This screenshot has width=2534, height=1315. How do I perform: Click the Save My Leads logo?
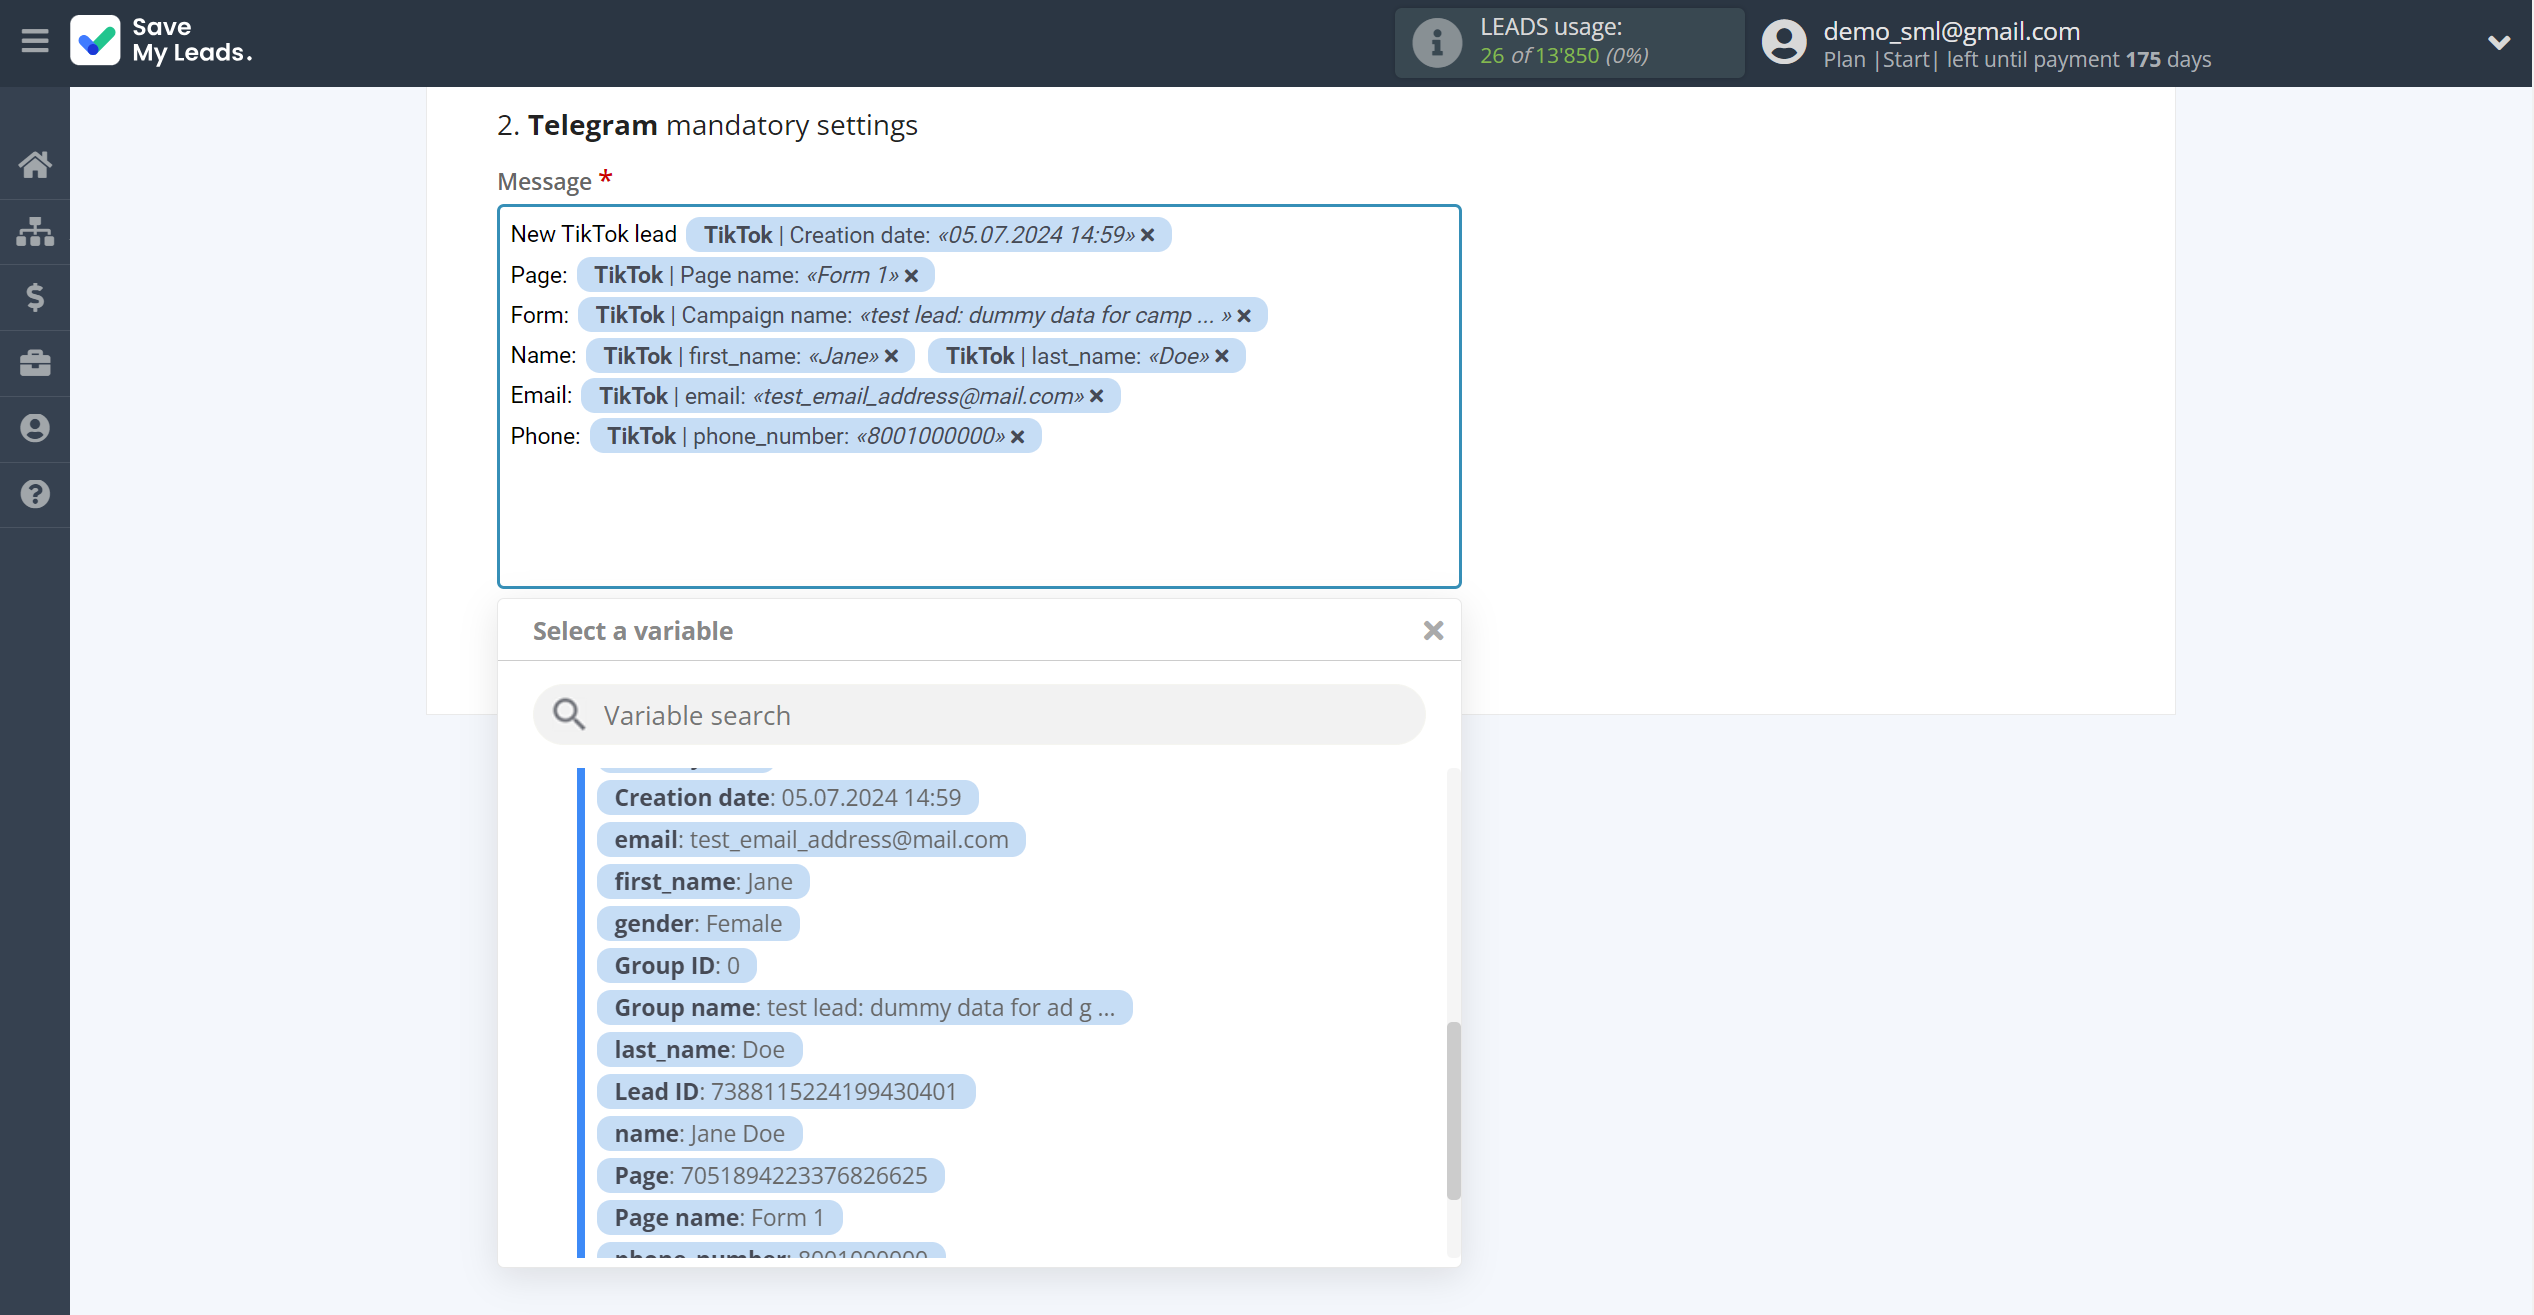[162, 41]
